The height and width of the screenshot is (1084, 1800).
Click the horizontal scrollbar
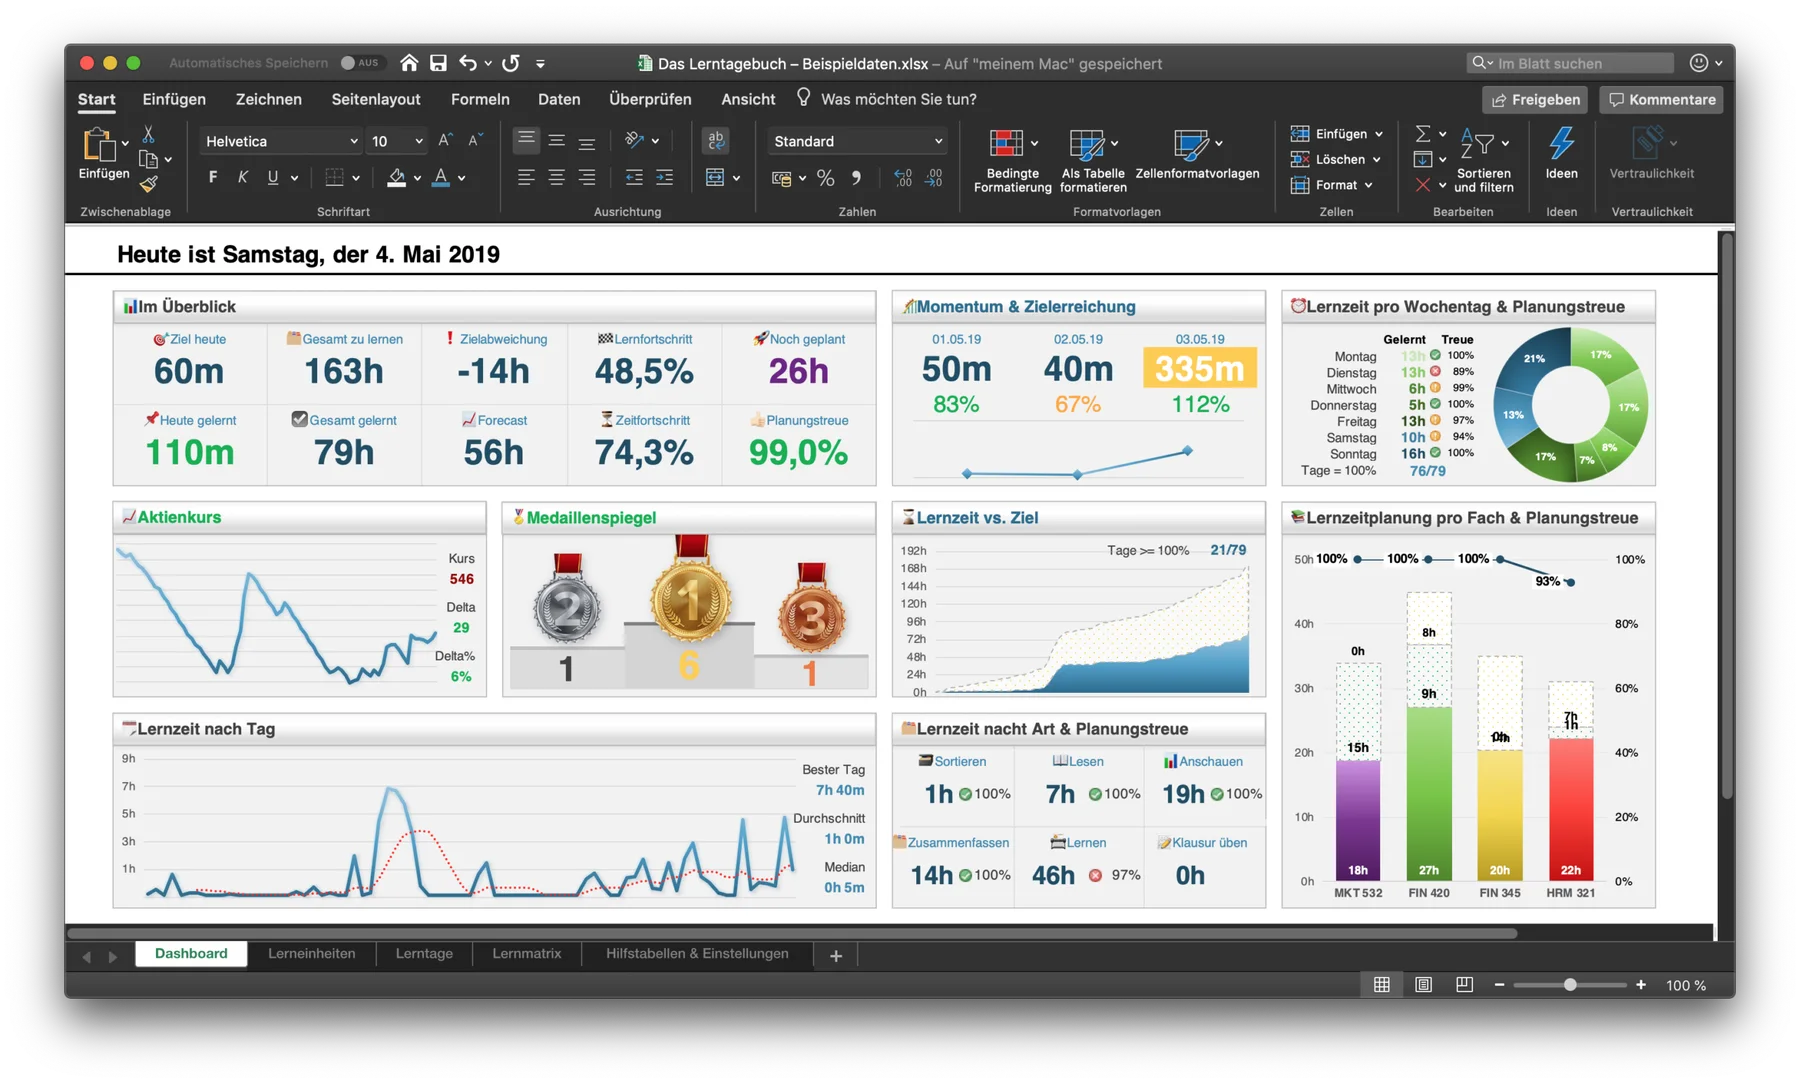[x=793, y=933]
